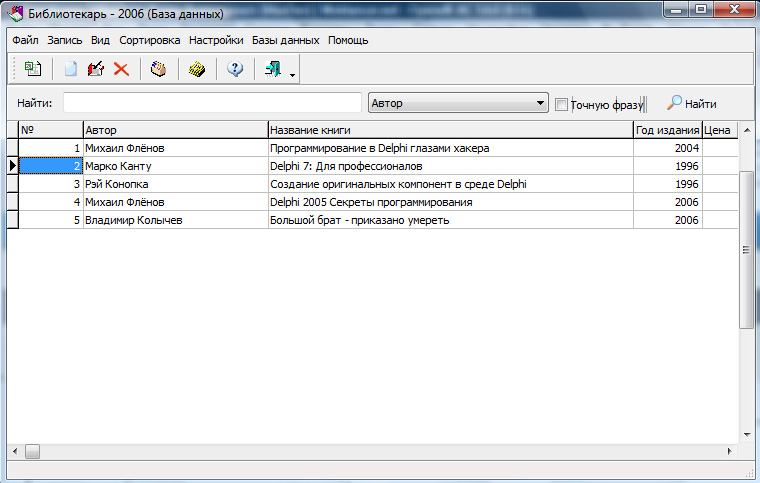Click the Название книги column header
760x483 pixels.
(x=451, y=130)
